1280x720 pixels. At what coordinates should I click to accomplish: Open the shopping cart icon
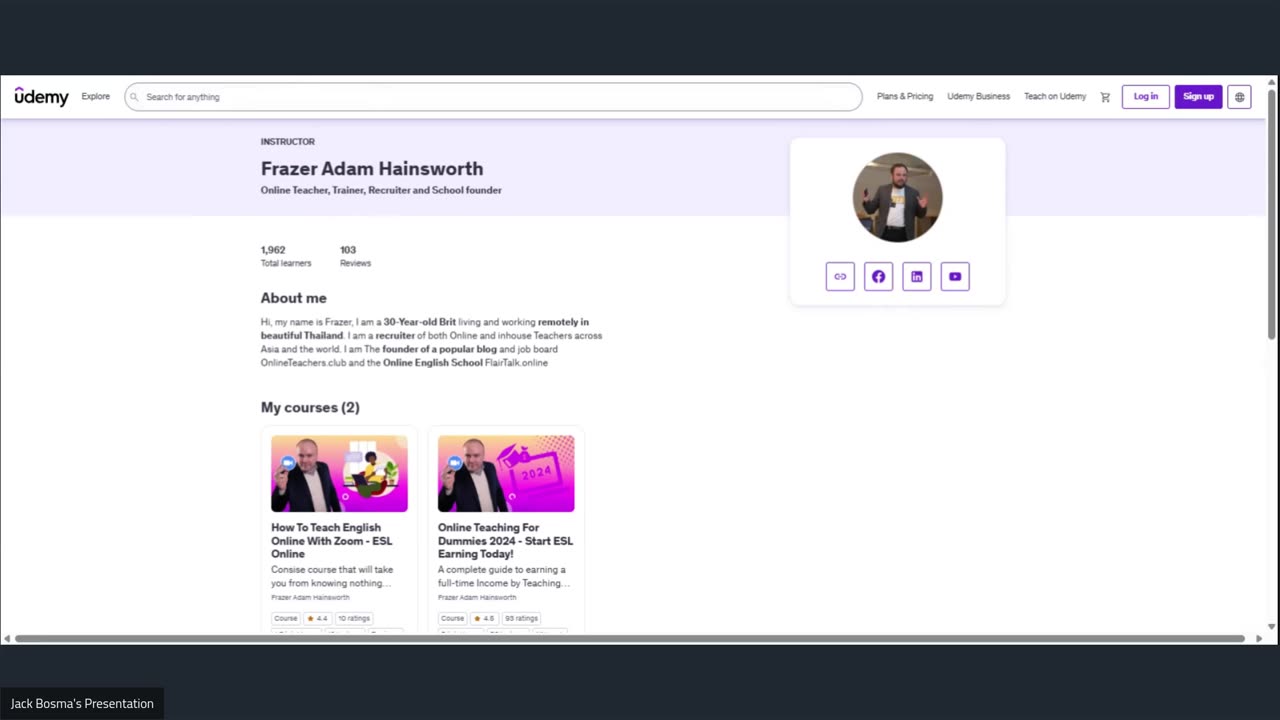1105,97
